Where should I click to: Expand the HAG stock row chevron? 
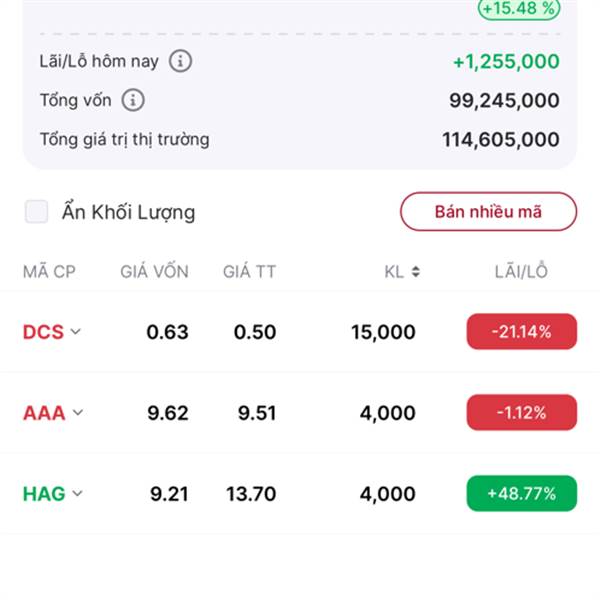[77, 493]
